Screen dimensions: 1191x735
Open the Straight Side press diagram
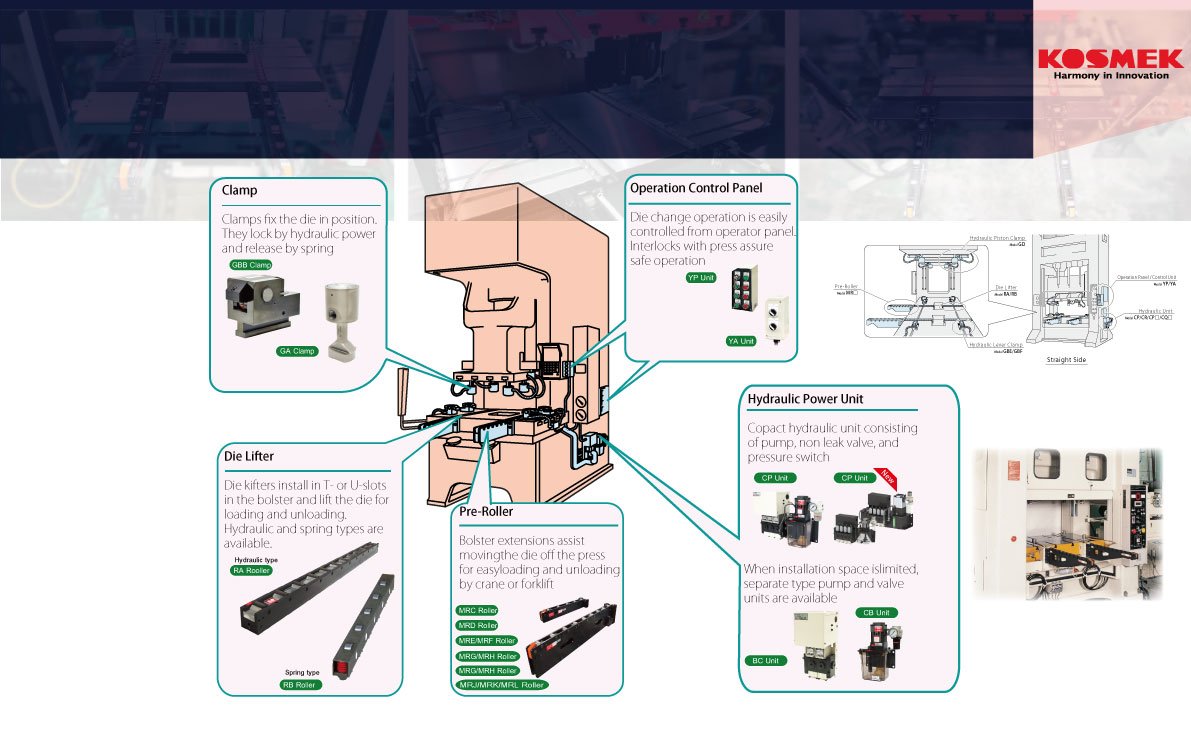pos(1065,300)
